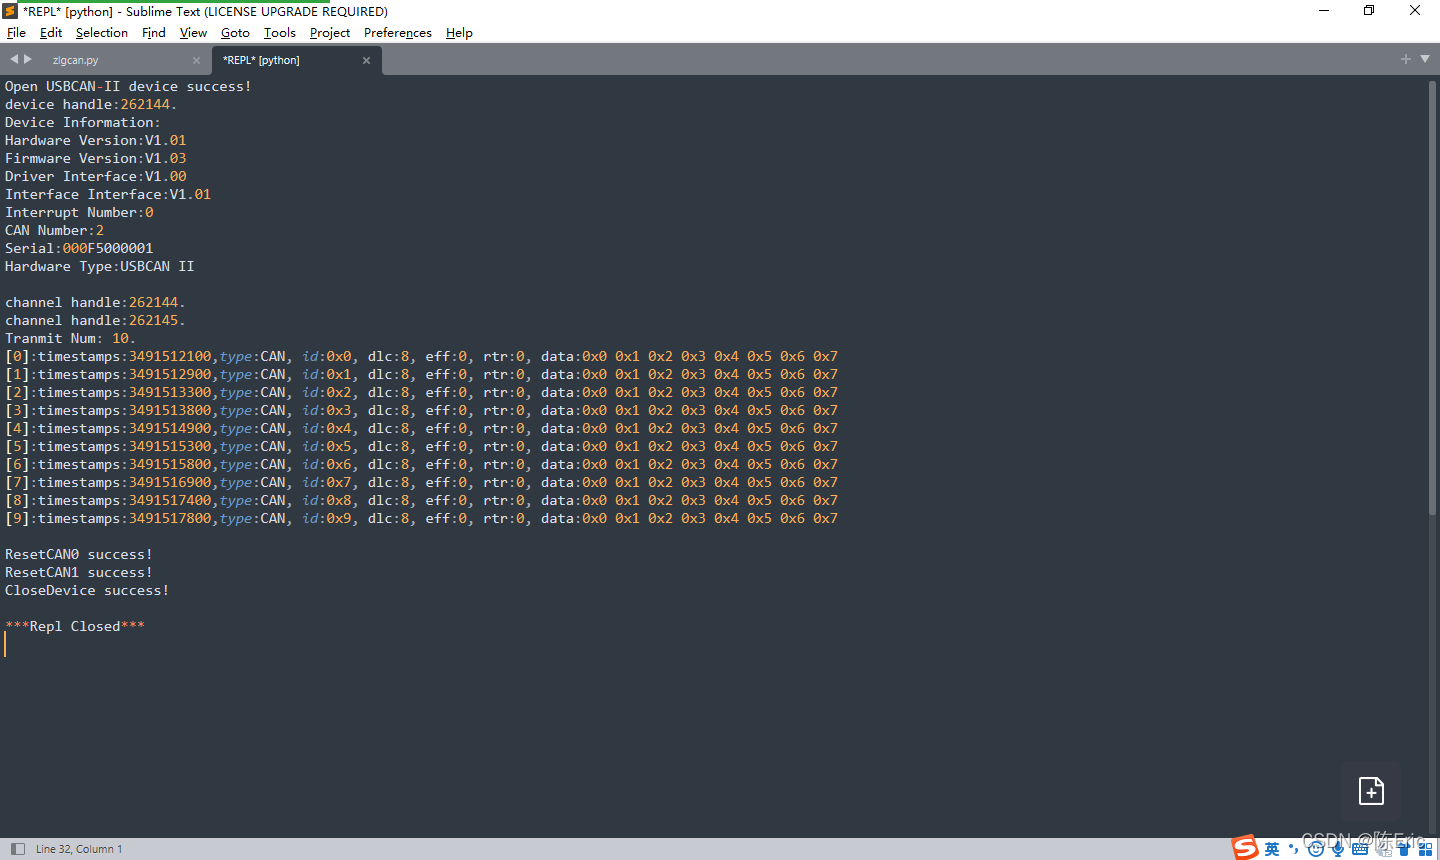Click 'Open USBCAN-II device success!' line
The image size is (1440, 860).
[128, 87]
